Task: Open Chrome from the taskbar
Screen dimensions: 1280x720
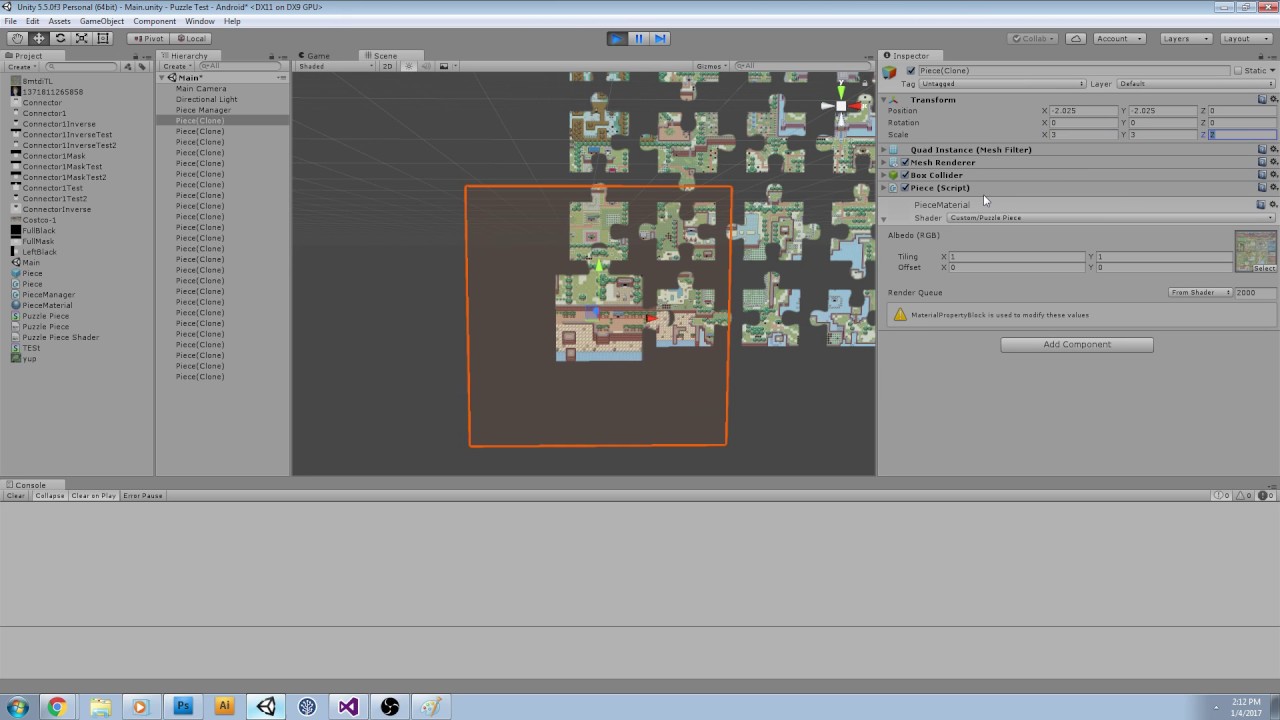Action: tap(57, 706)
